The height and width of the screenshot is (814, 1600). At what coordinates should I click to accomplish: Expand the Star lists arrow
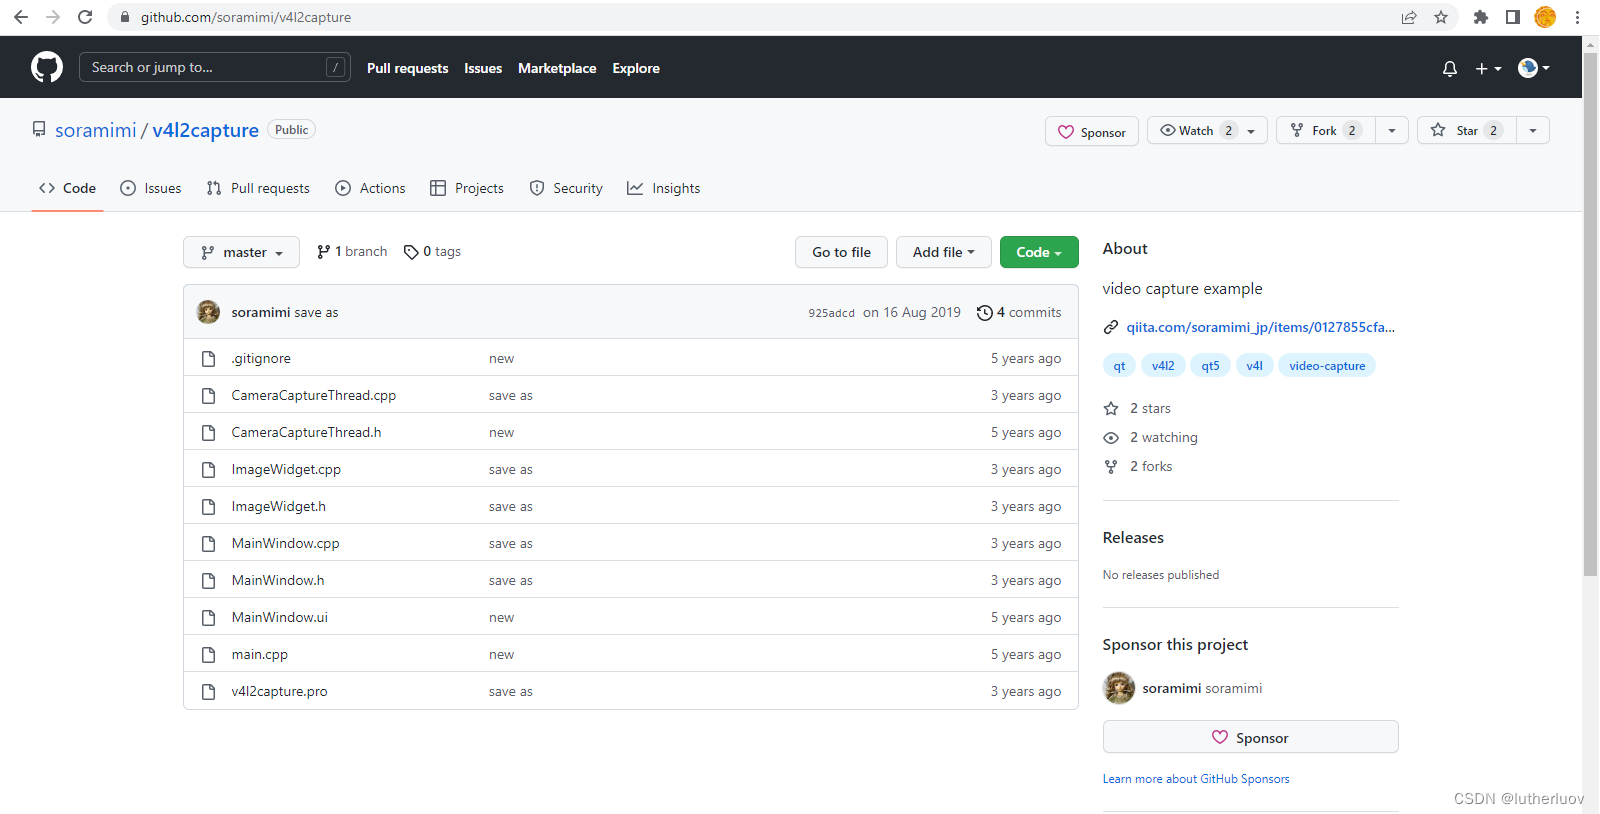click(x=1533, y=130)
